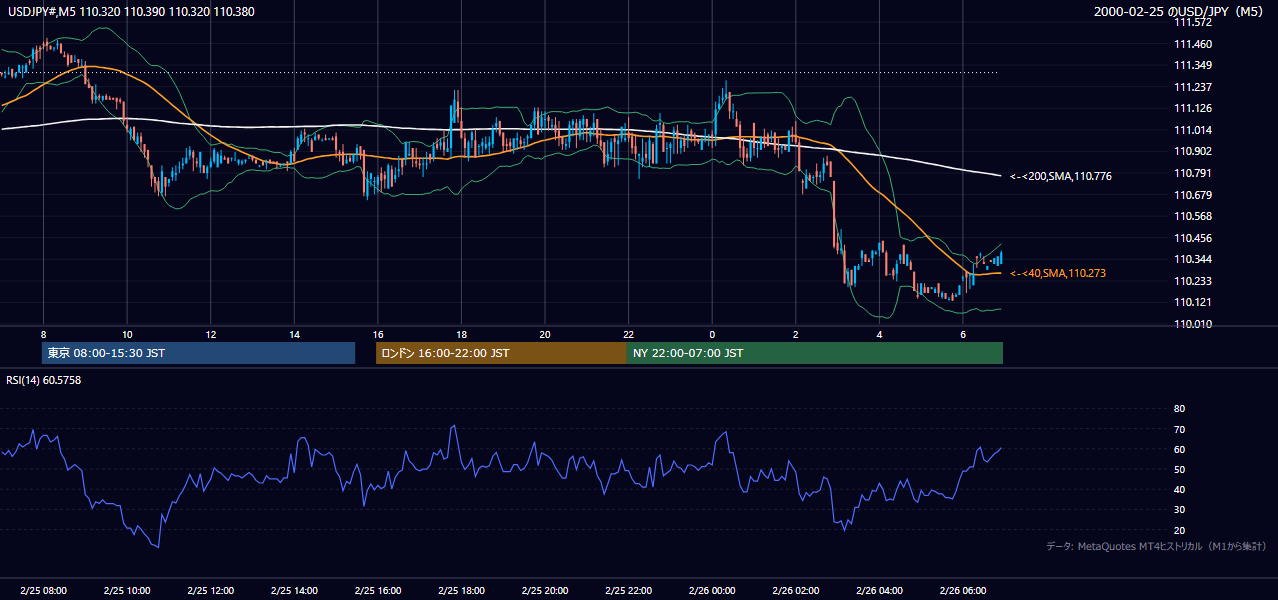Image resolution: width=1278 pixels, height=600 pixels.
Task: Click hour marker 18 under price chart
Action: [461, 334]
